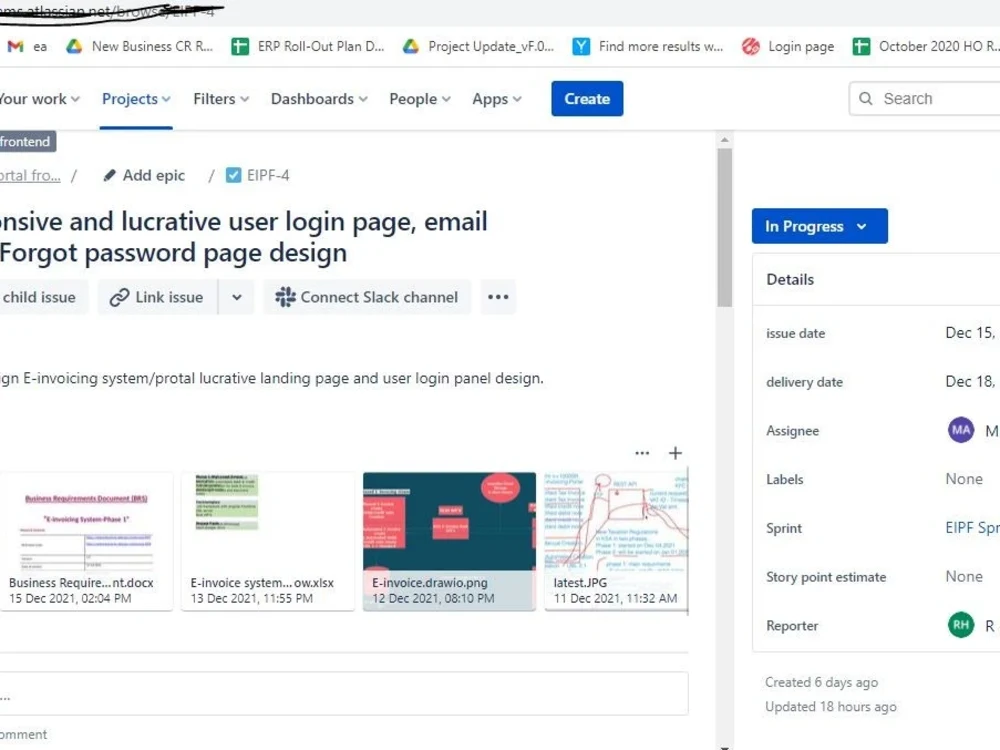
Task: Click the chain-link icon beside Link issue
Action: click(x=121, y=297)
